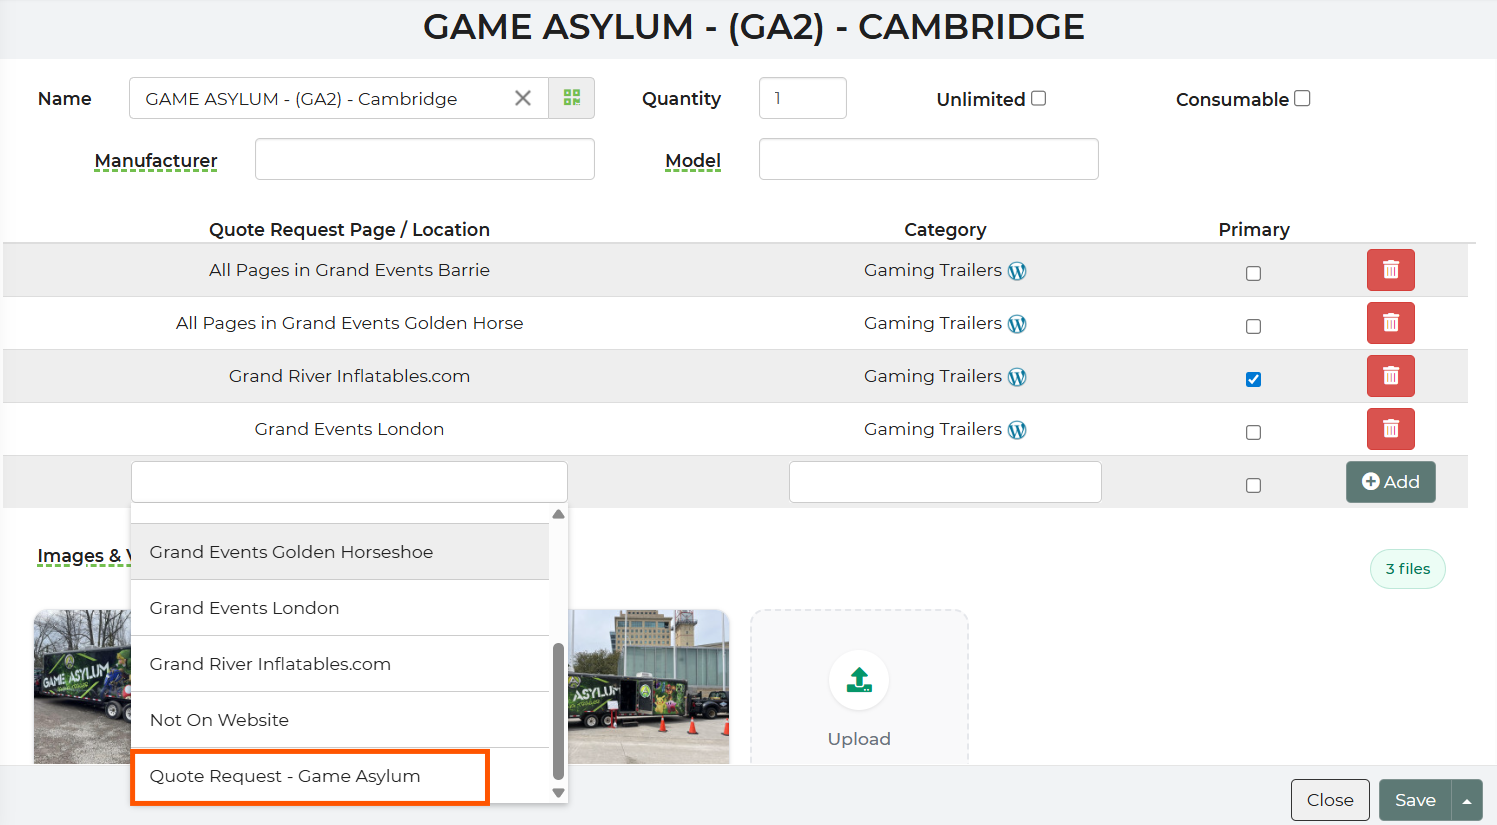Open the Category combo box in new row
The width and height of the screenshot is (1497, 825).
click(945, 482)
